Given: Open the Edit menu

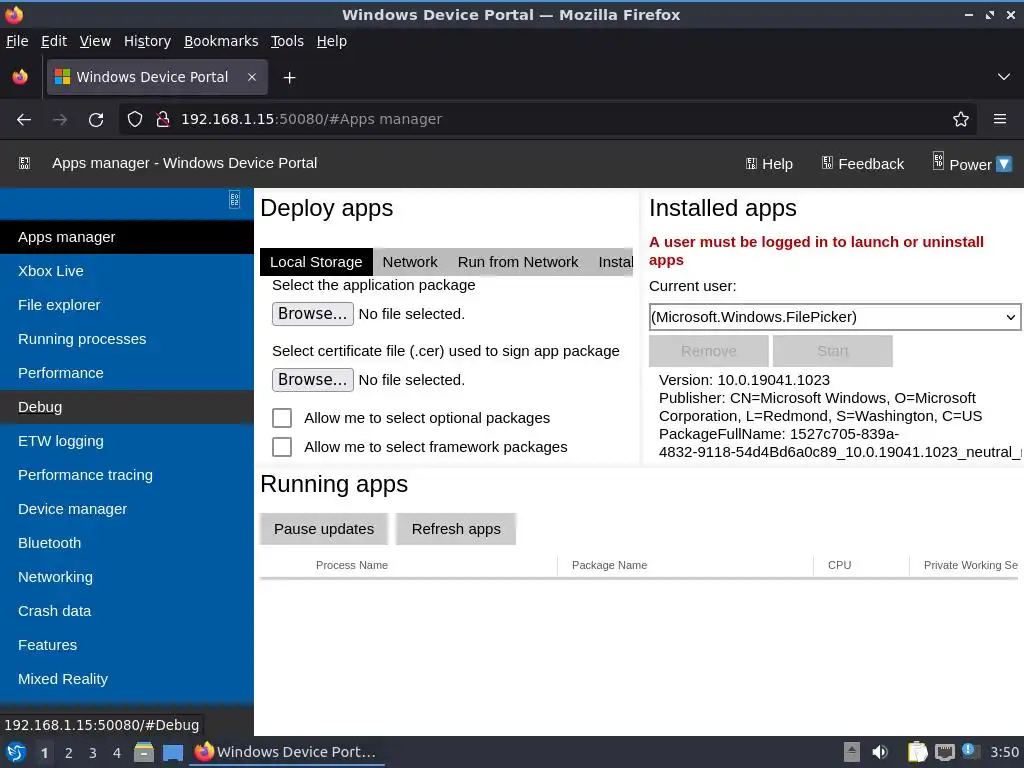Looking at the screenshot, I should coord(54,41).
